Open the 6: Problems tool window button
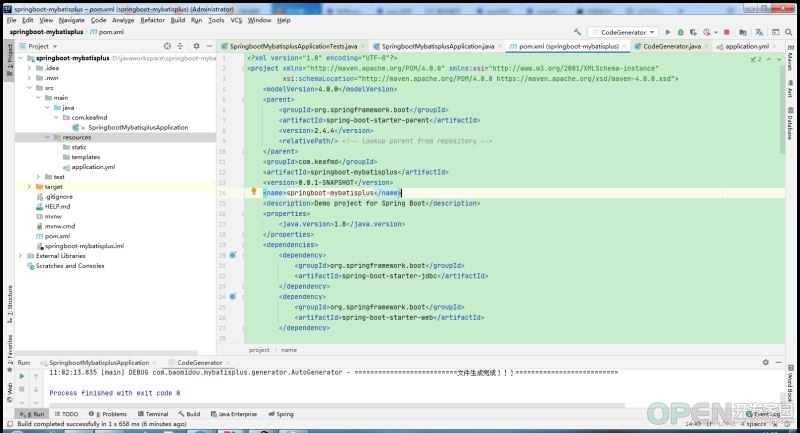 coord(108,414)
